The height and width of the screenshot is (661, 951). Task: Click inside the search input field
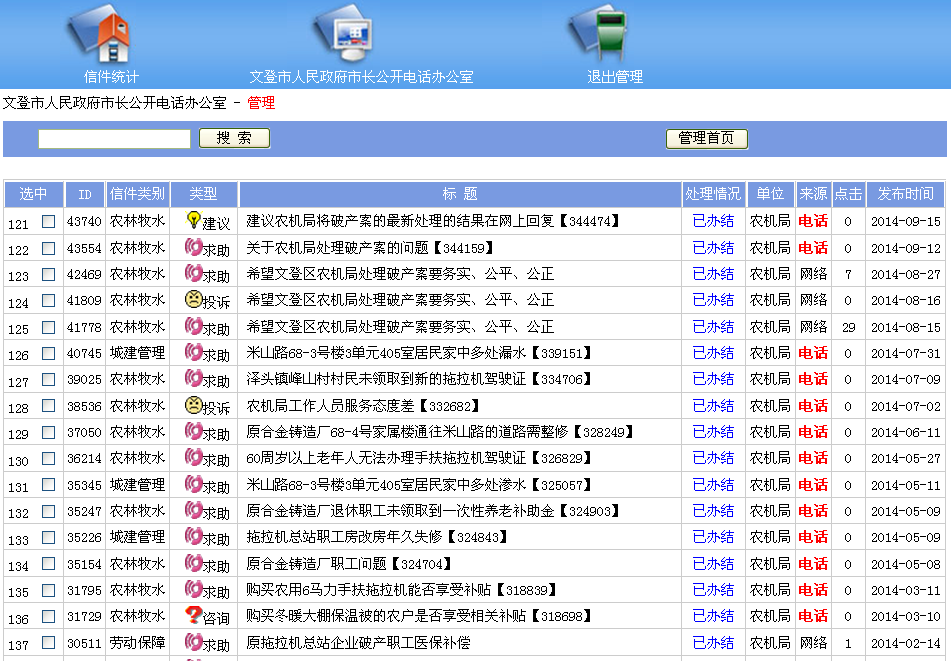coord(113,138)
